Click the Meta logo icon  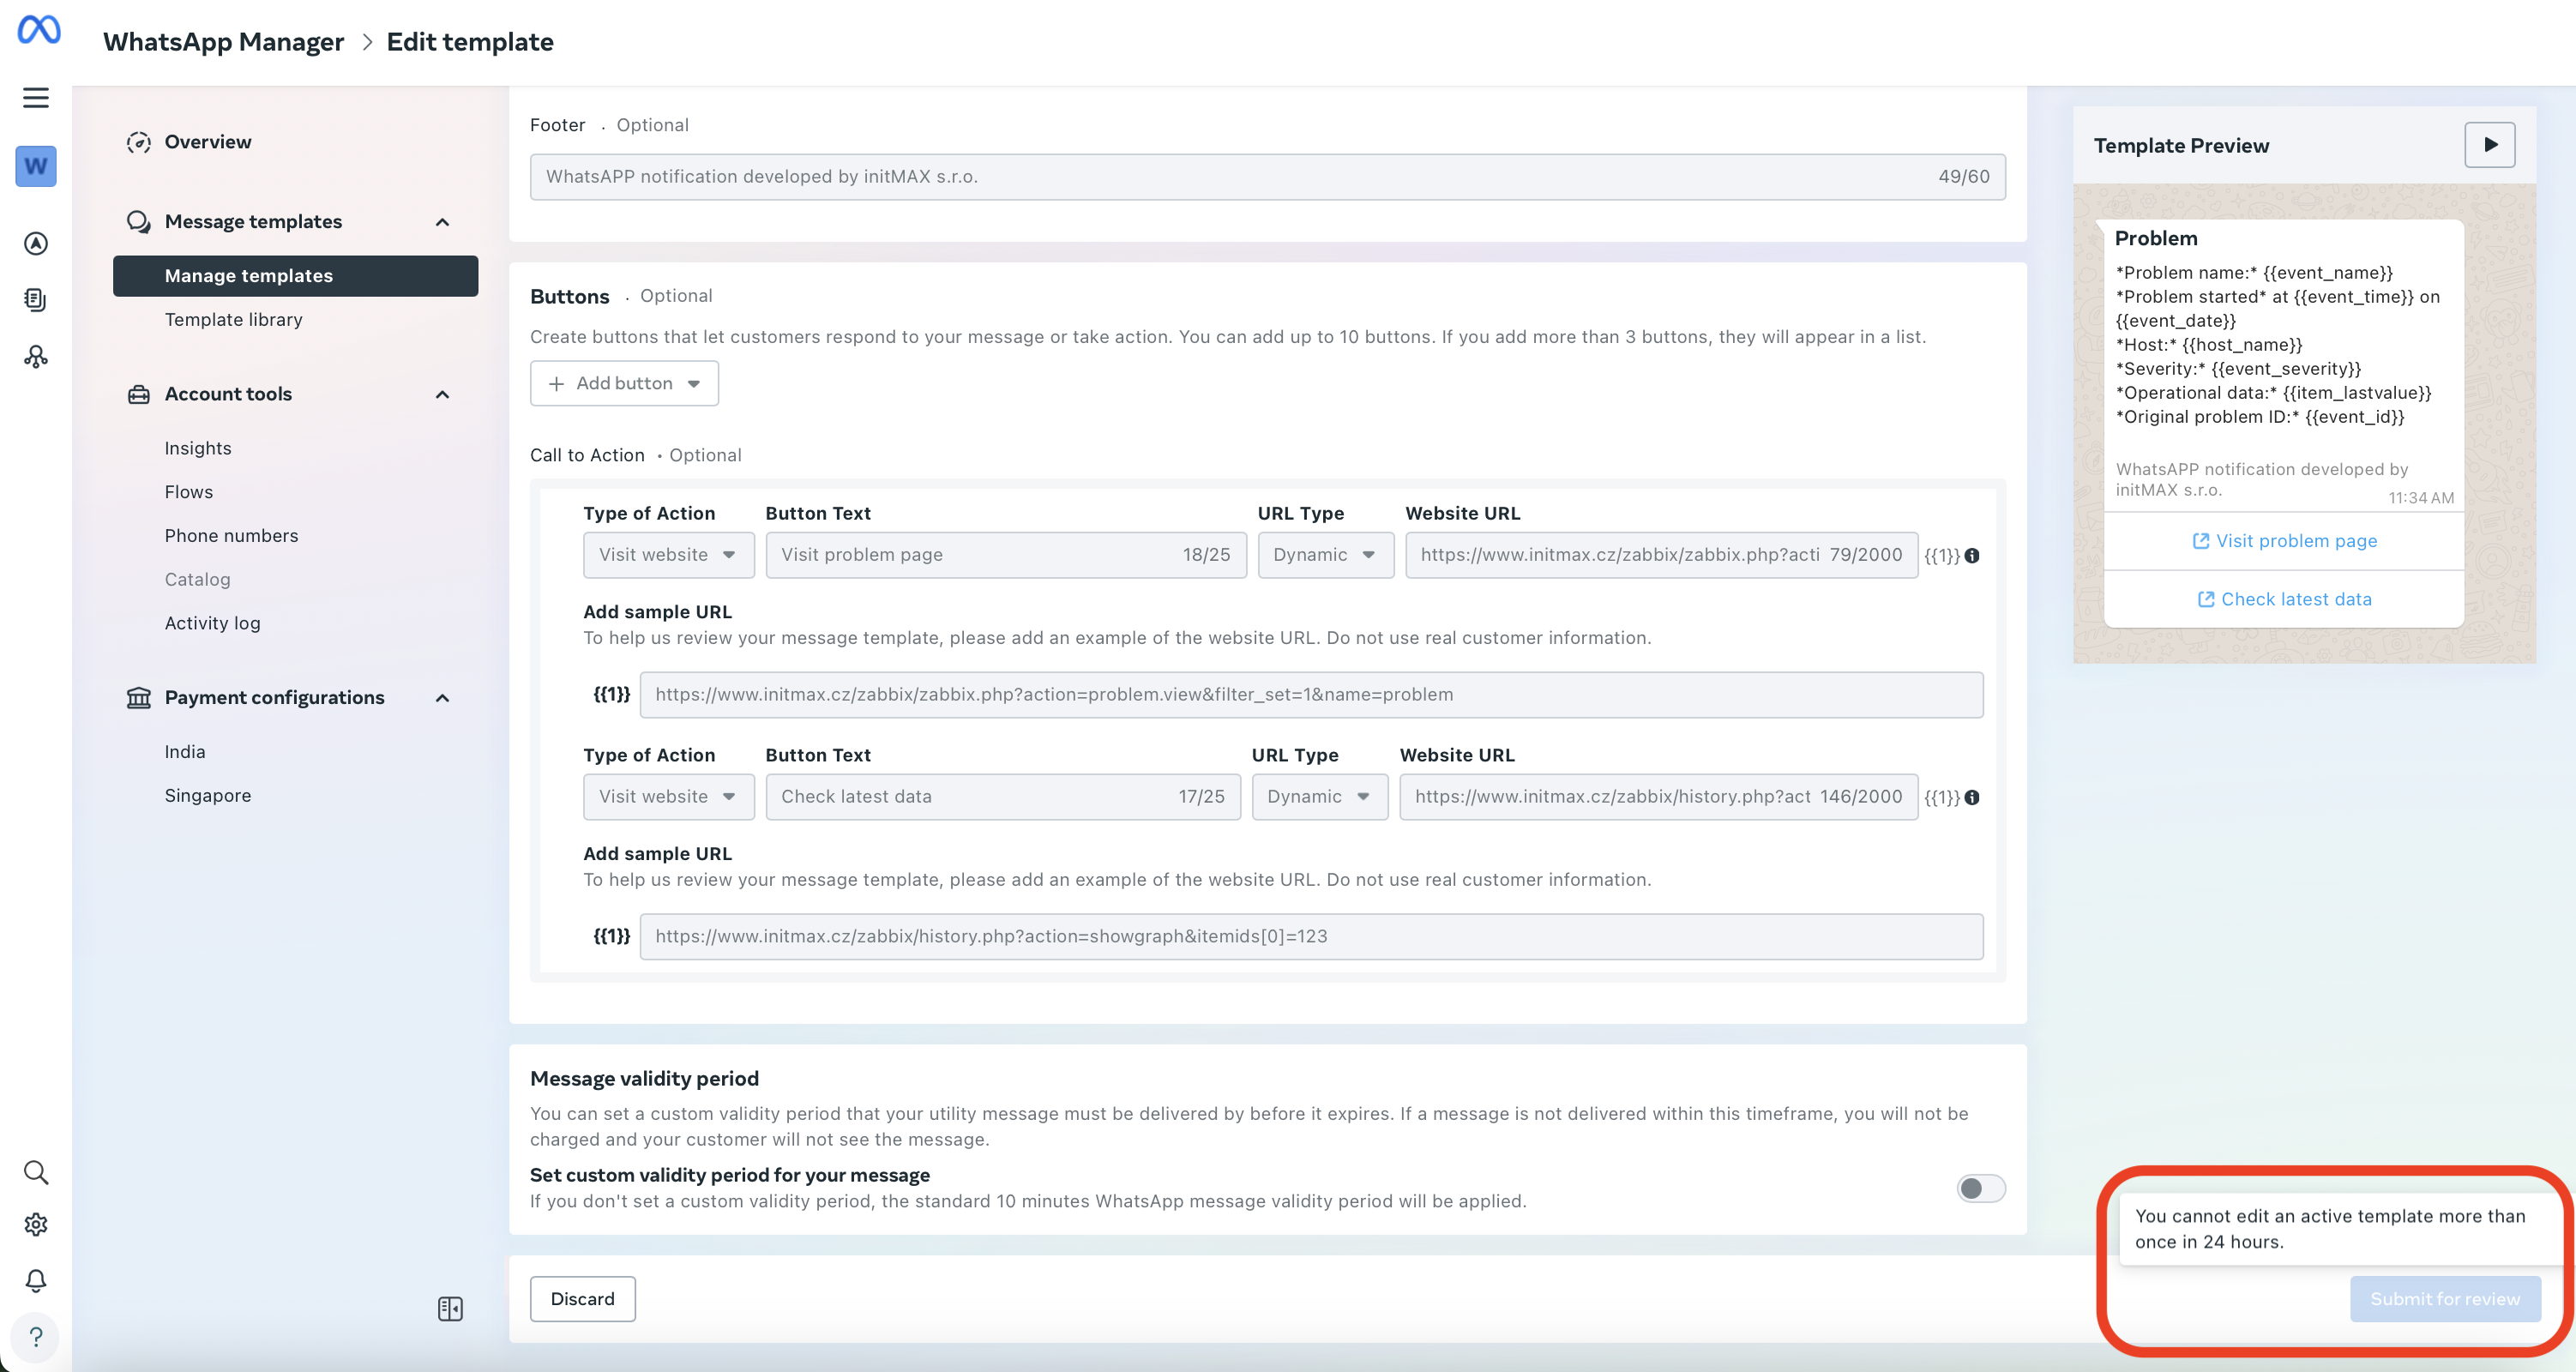(39, 29)
